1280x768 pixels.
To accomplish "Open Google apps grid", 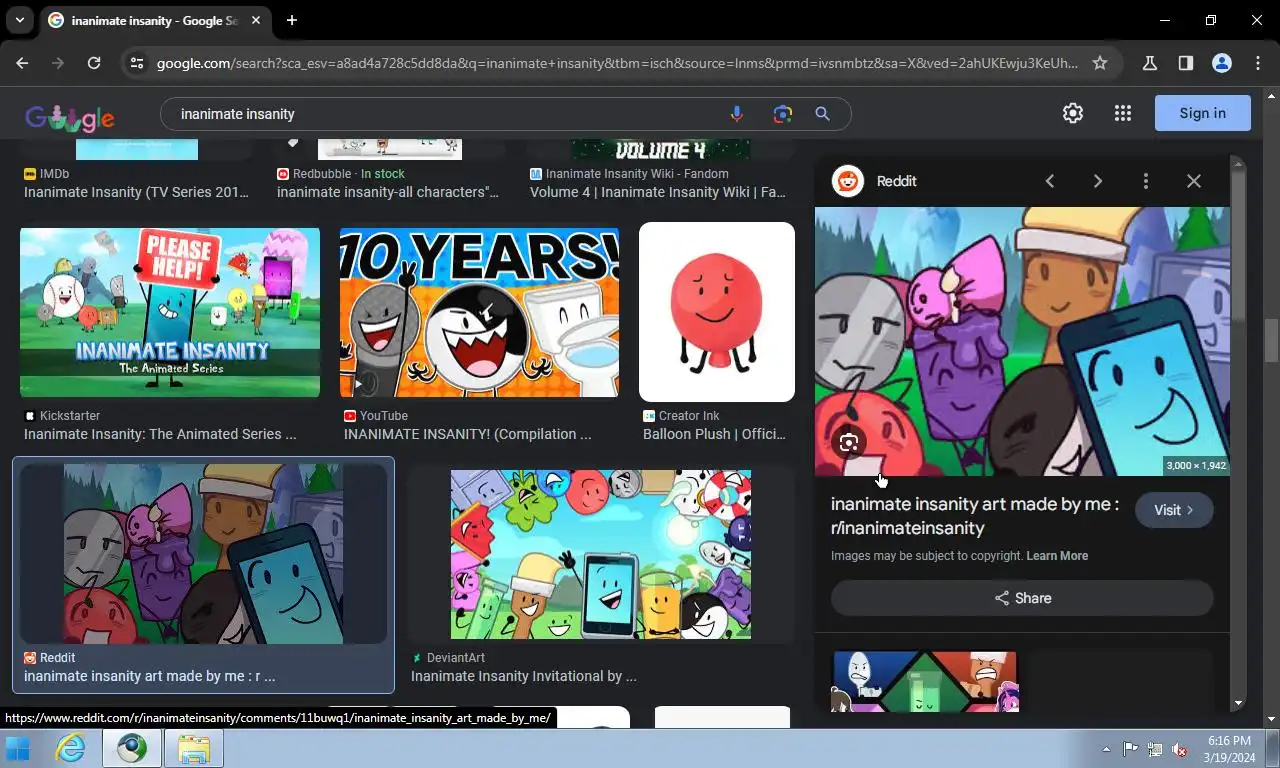I will [1123, 113].
